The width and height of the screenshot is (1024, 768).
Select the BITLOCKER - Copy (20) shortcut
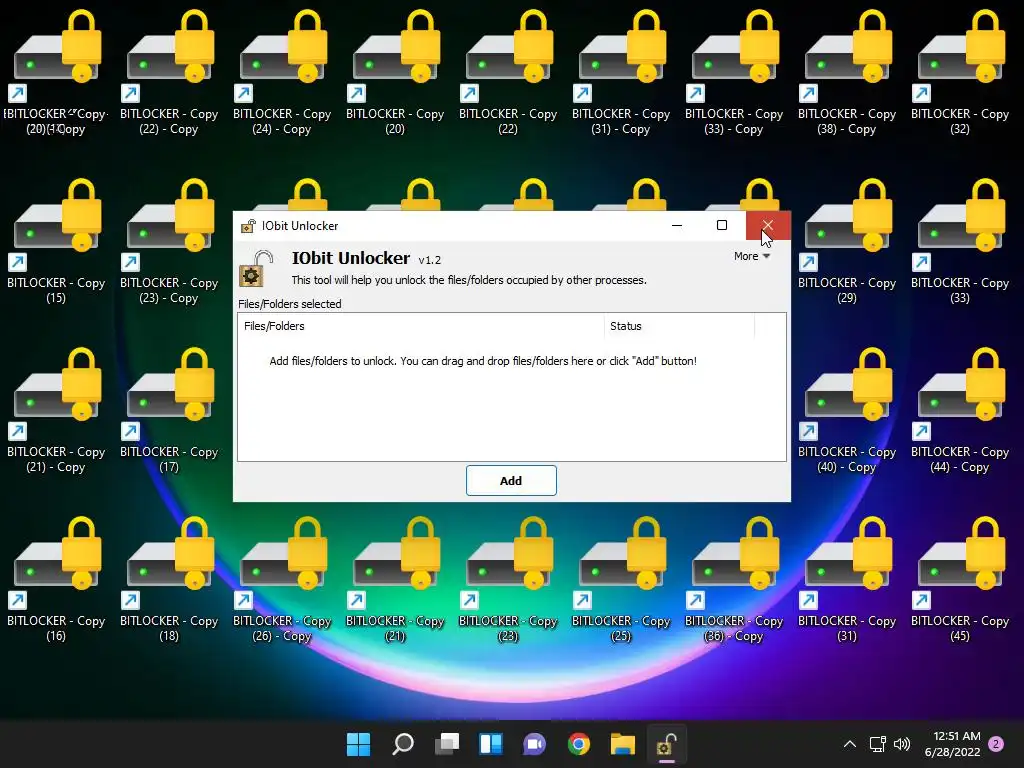pyautogui.click(x=395, y=72)
